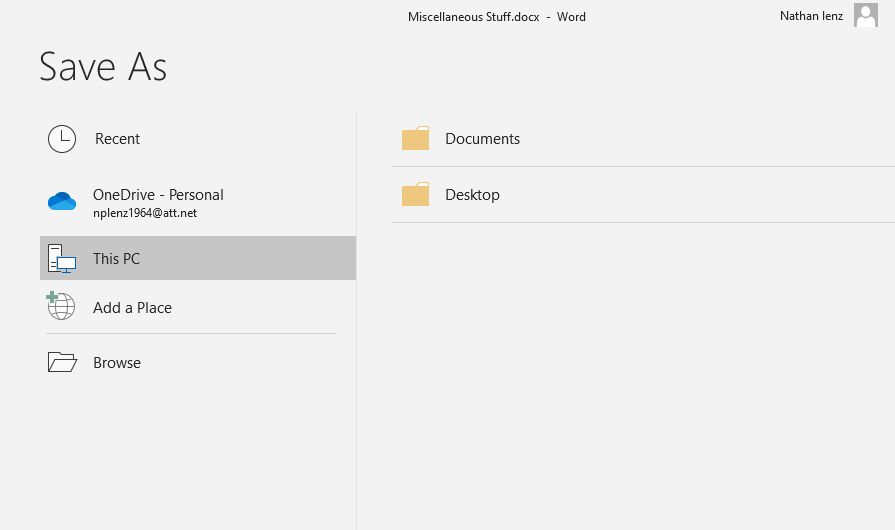The width and height of the screenshot is (895, 530).
Task: Click the OneDrive cloud icon
Action: 62,201
